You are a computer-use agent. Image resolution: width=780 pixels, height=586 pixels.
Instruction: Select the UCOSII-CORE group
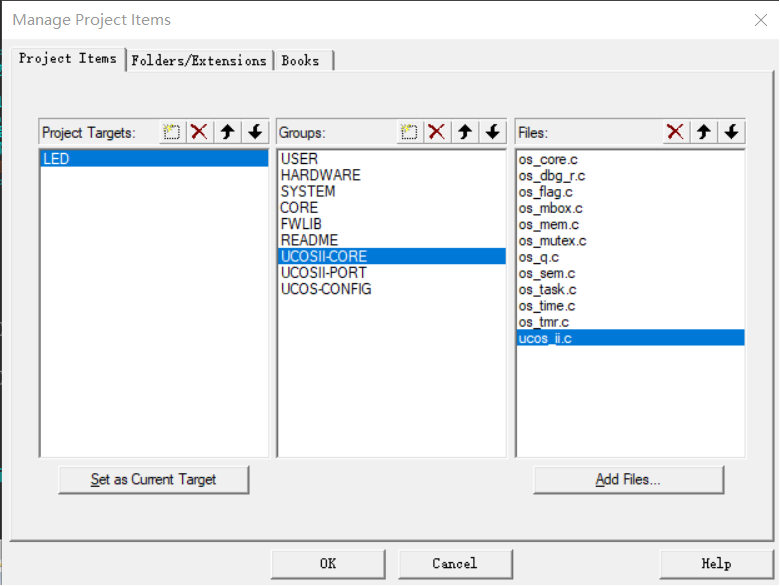coord(391,256)
